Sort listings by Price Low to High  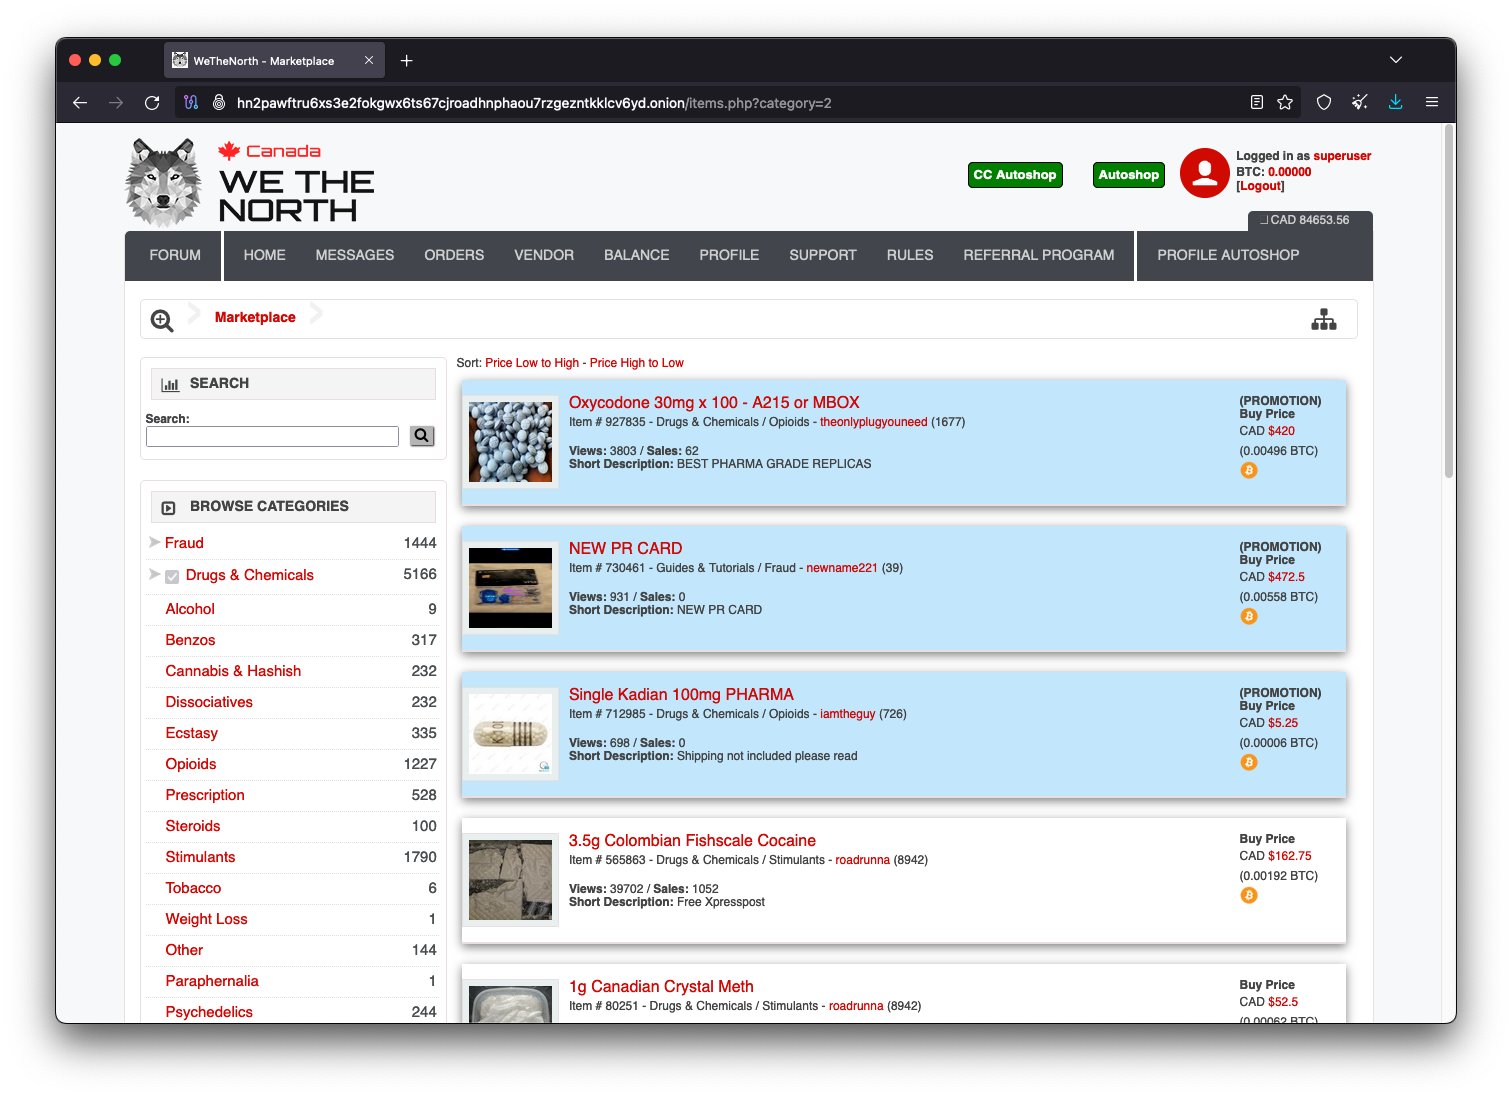coord(531,363)
